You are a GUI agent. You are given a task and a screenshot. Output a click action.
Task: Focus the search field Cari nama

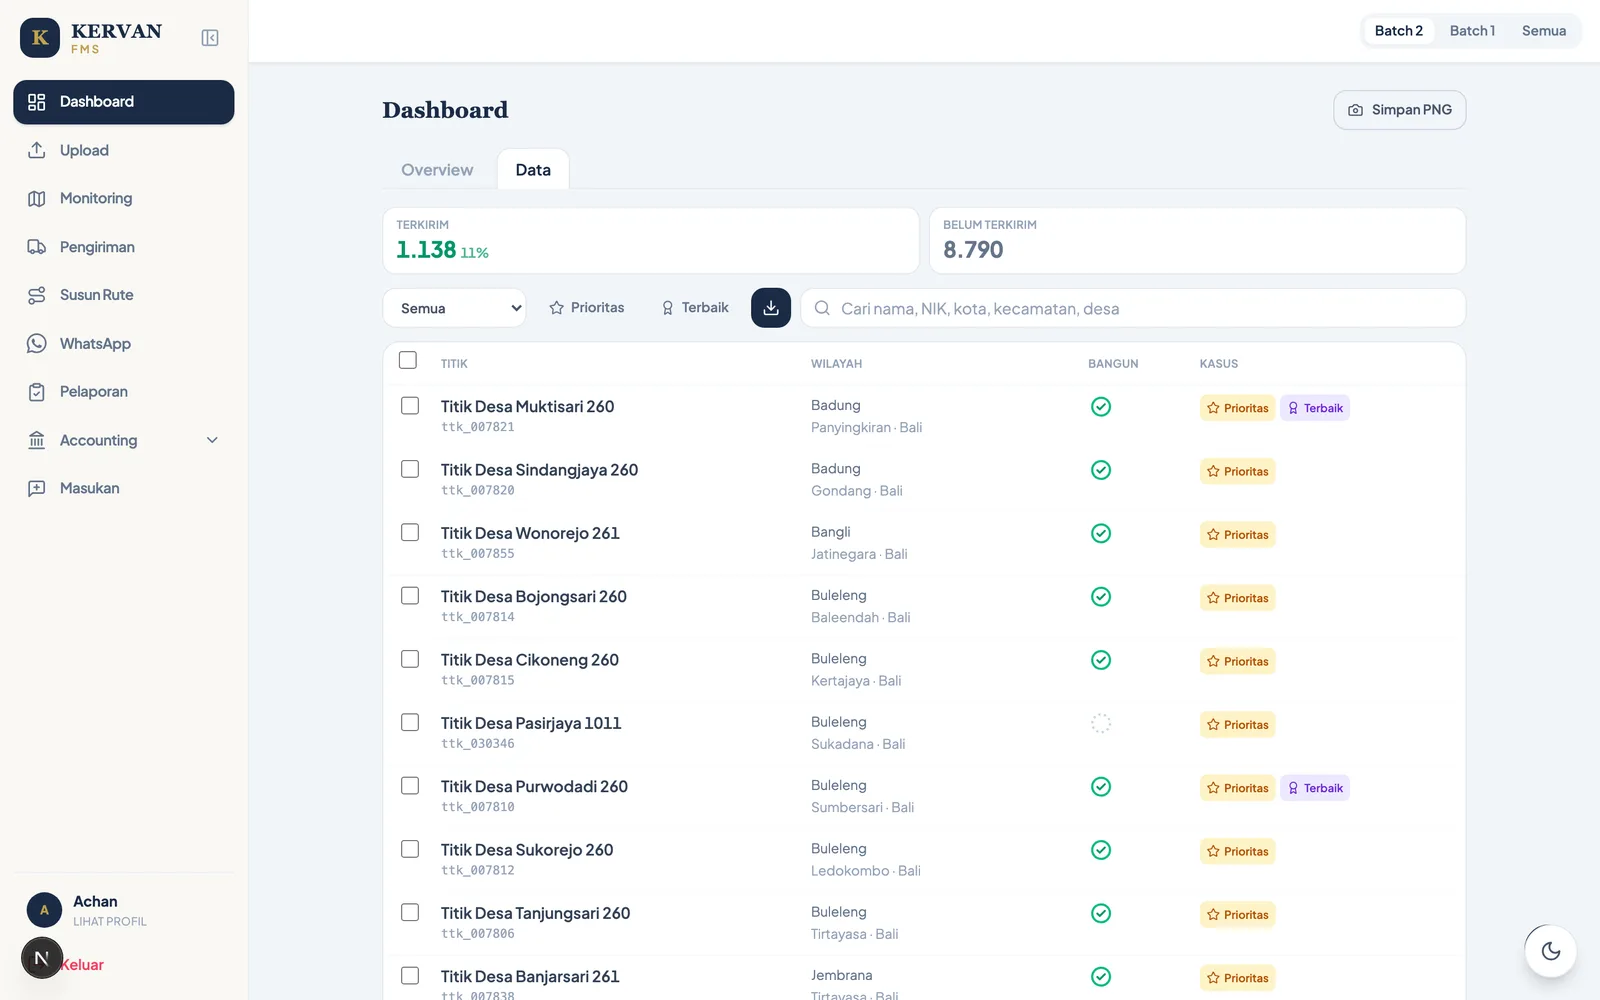(x=1133, y=308)
